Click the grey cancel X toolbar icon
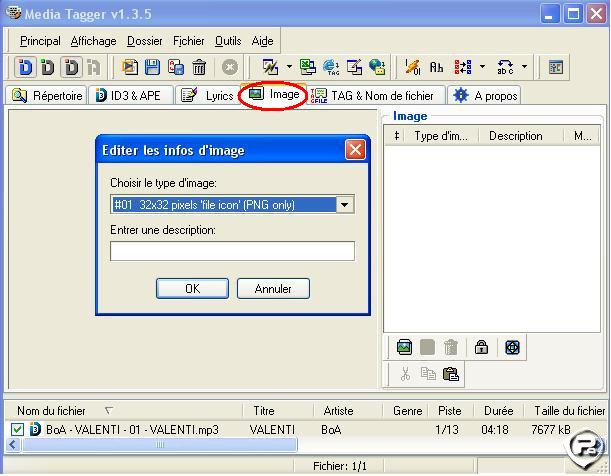Viewport: 611px width, 476px height. point(230,67)
